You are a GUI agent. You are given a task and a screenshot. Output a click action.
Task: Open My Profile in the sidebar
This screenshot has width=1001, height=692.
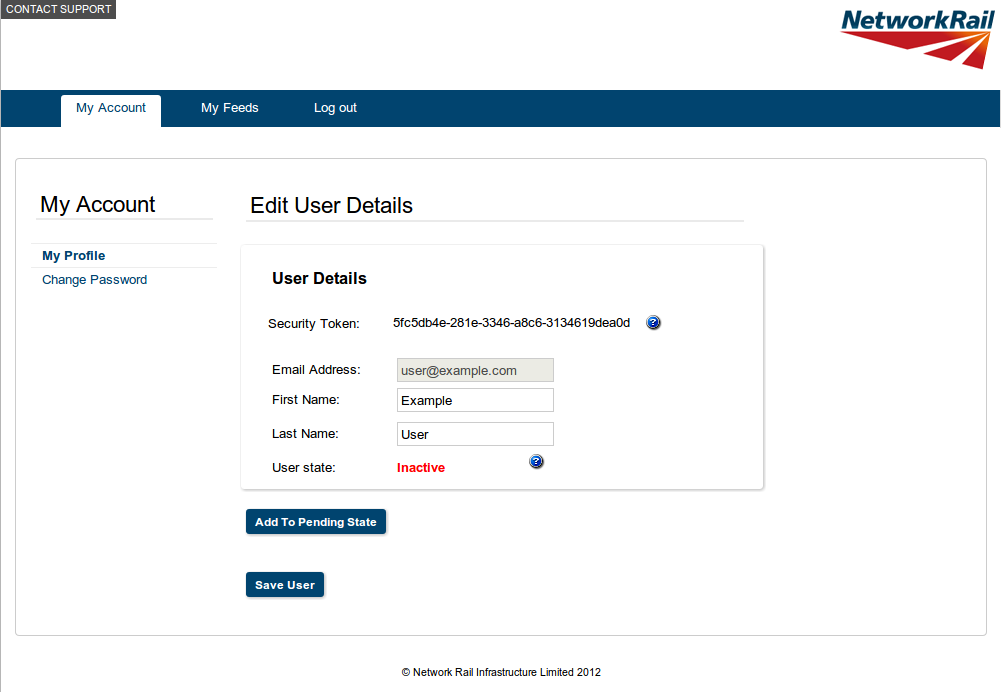pyautogui.click(x=74, y=256)
